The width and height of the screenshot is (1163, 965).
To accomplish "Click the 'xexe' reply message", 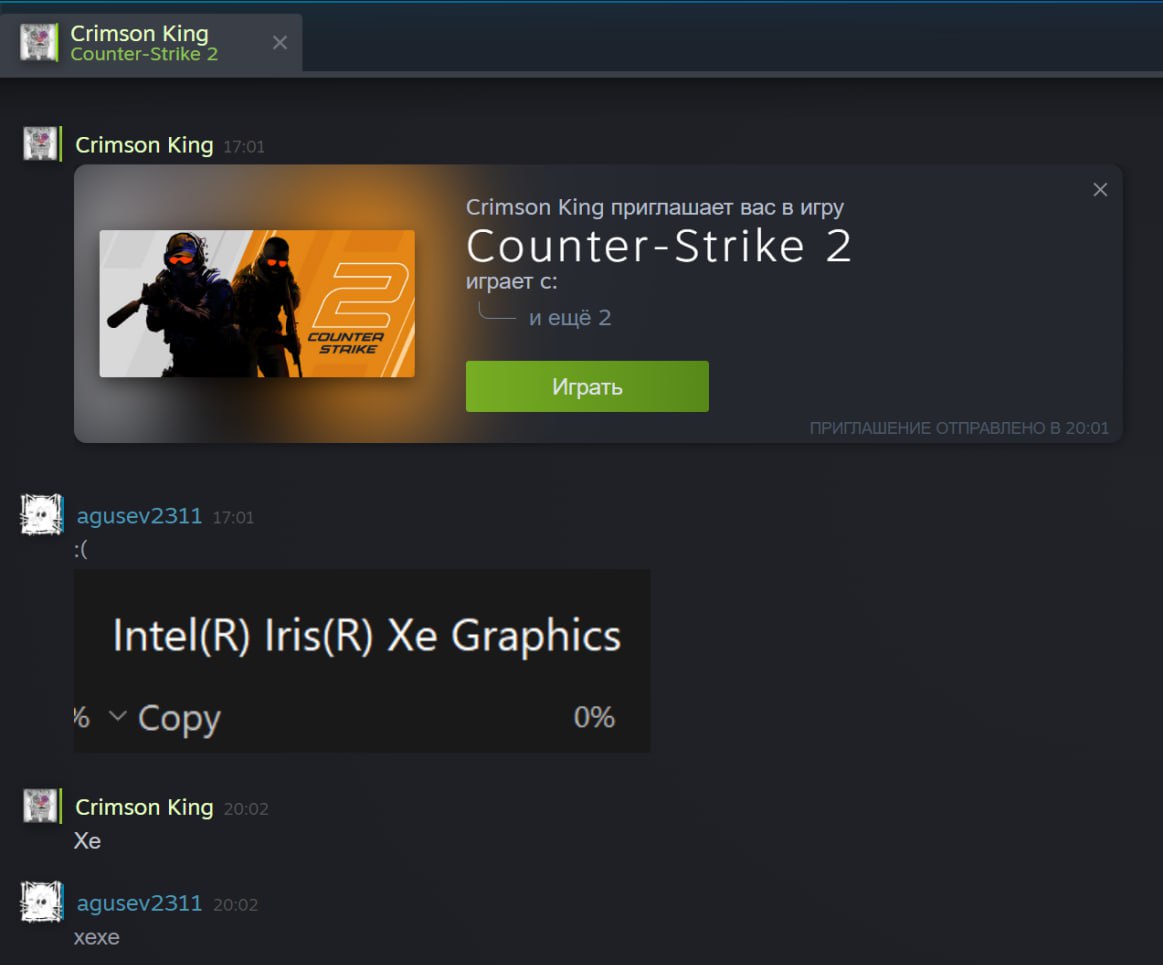I will tap(96, 937).
